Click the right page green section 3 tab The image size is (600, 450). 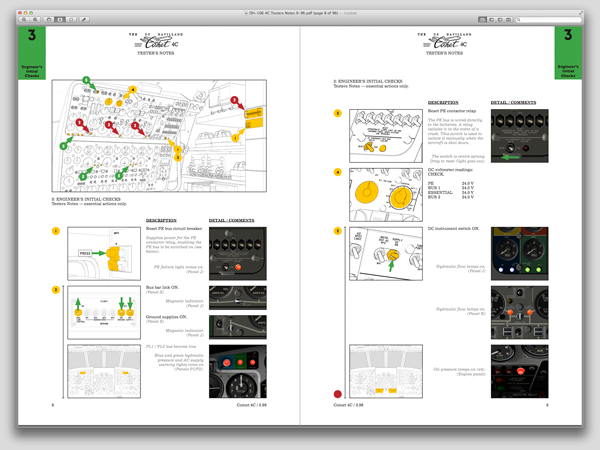tap(568, 53)
